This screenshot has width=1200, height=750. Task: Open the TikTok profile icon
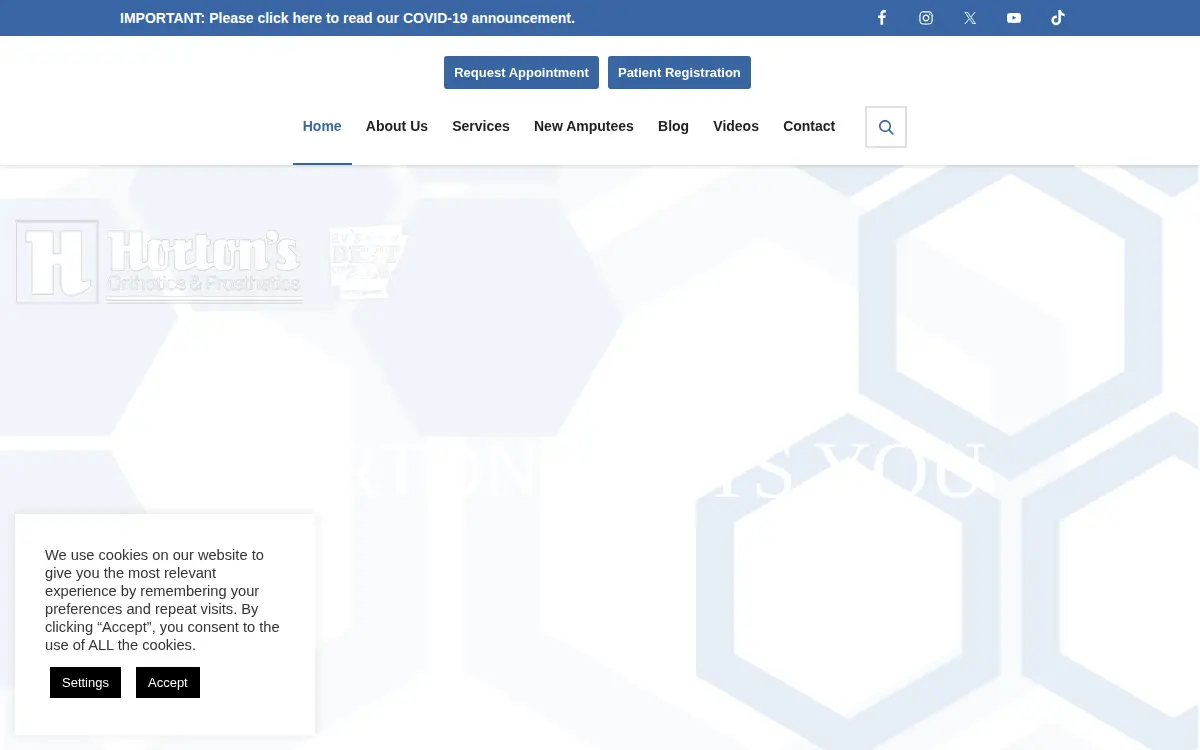[1058, 18]
